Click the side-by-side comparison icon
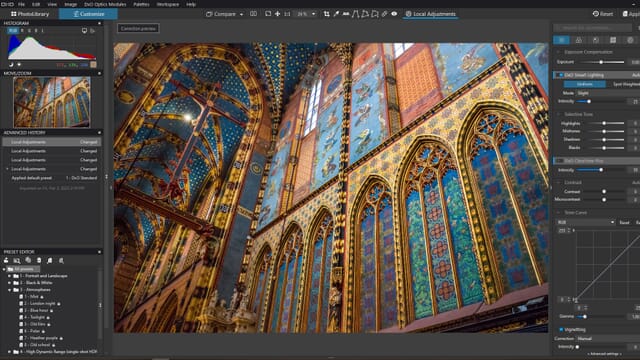The height and width of the screenshot is (360, 640). [x=253, y=14]
